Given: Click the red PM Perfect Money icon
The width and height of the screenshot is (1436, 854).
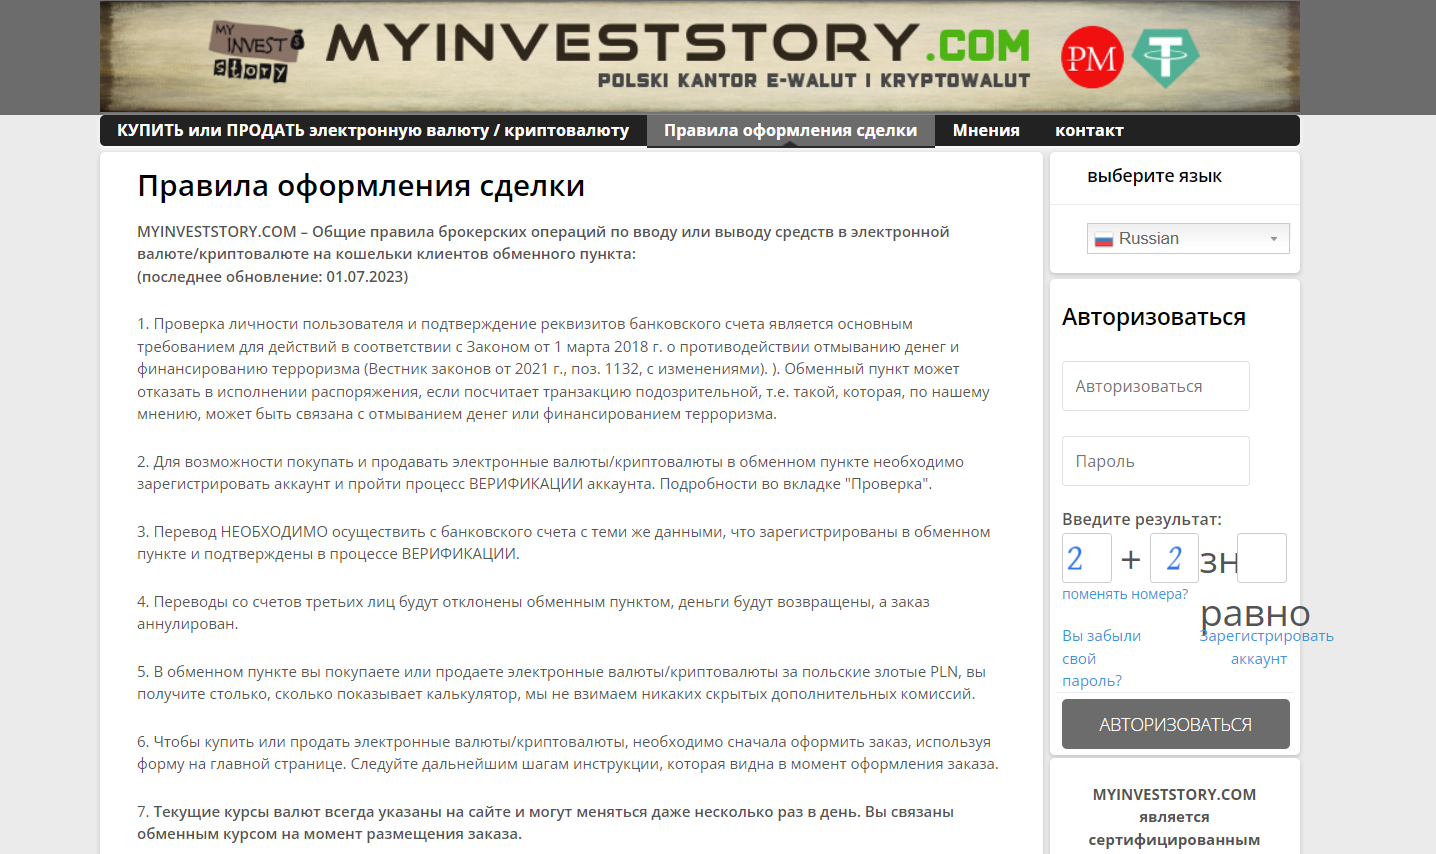Looking at the screenshot, I should click(1092, 57).
